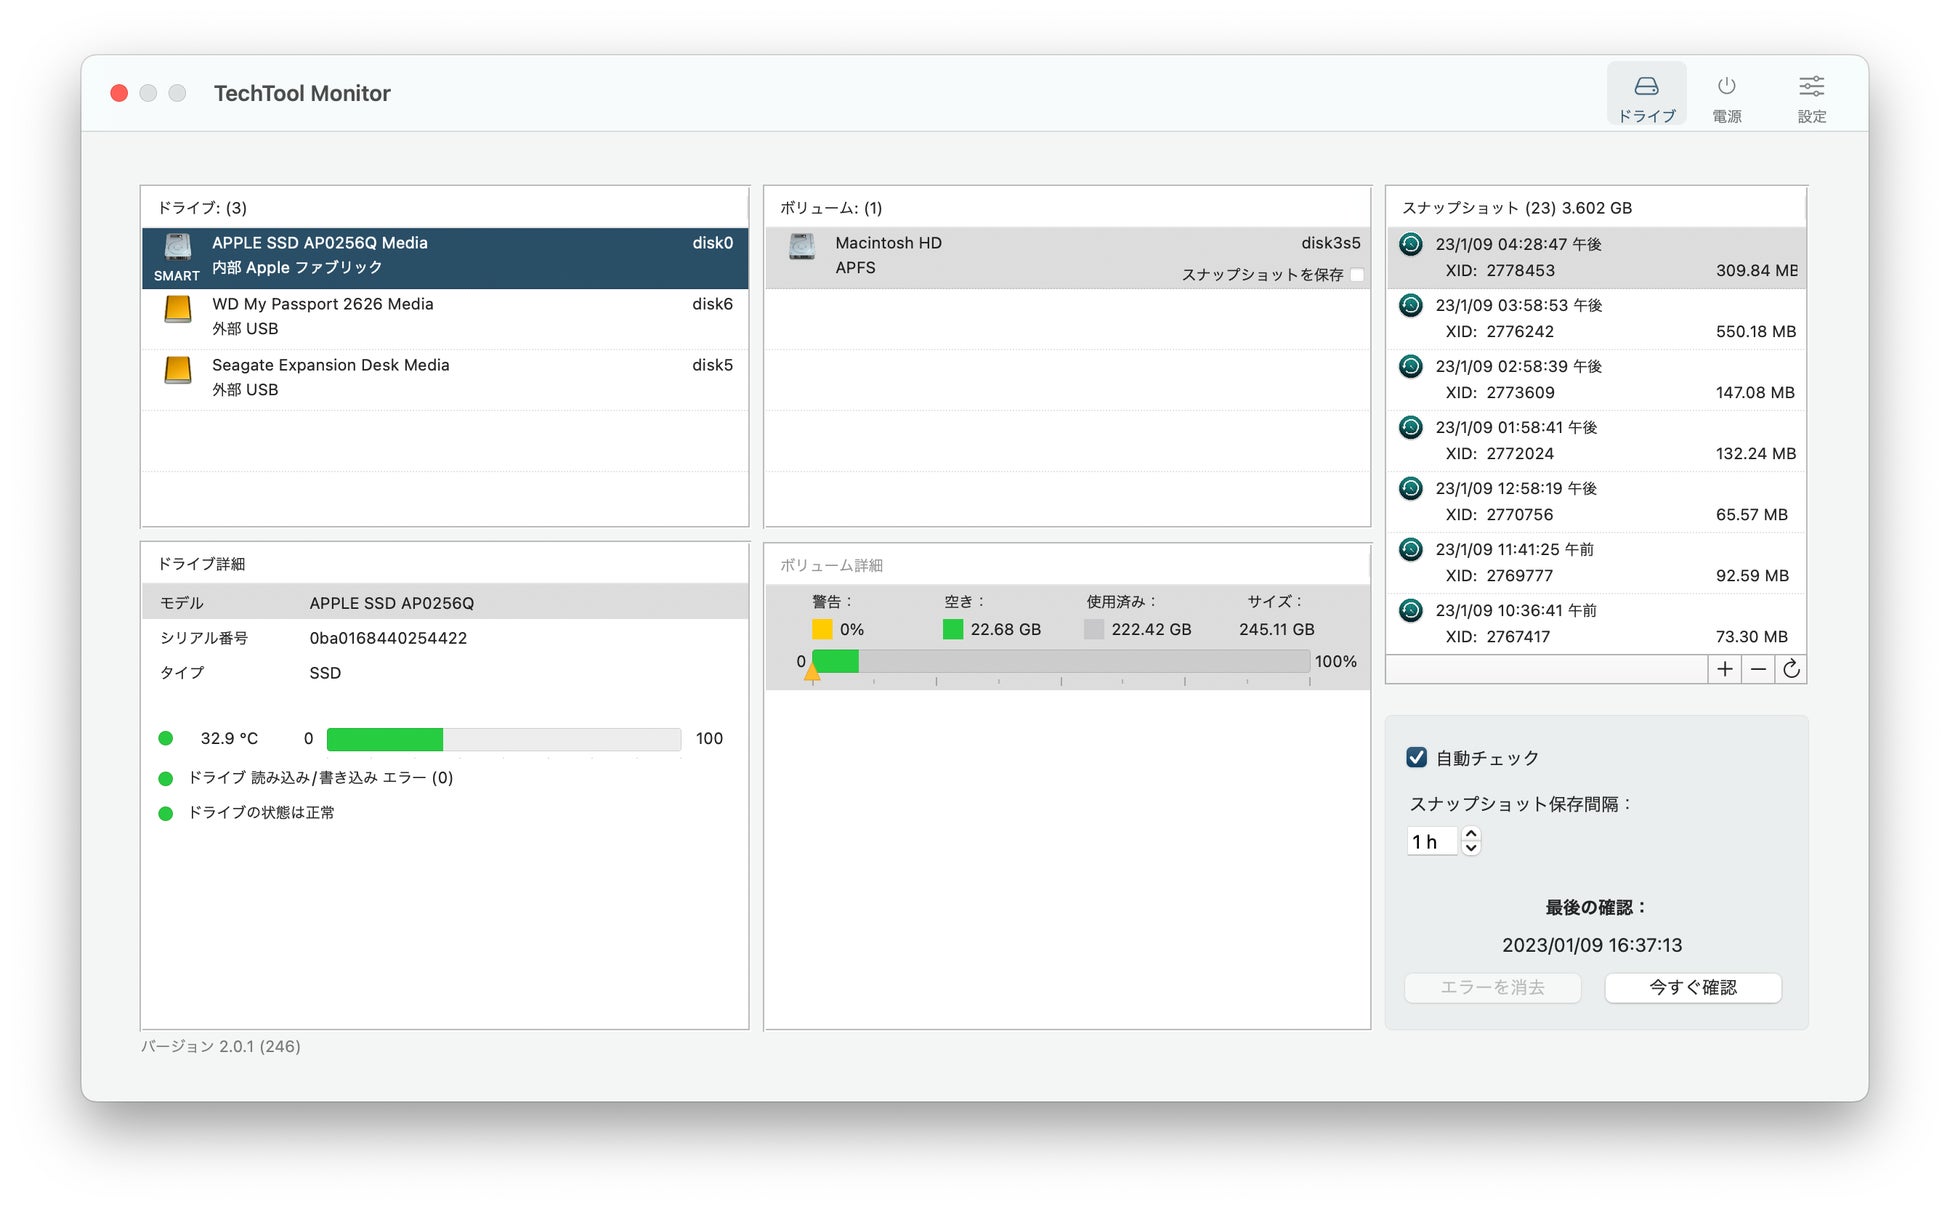Toggle the 自動チェック checkbox
This screenshot has height=1209, width=1950.
pyautogui.click(x=1416, y=758)
